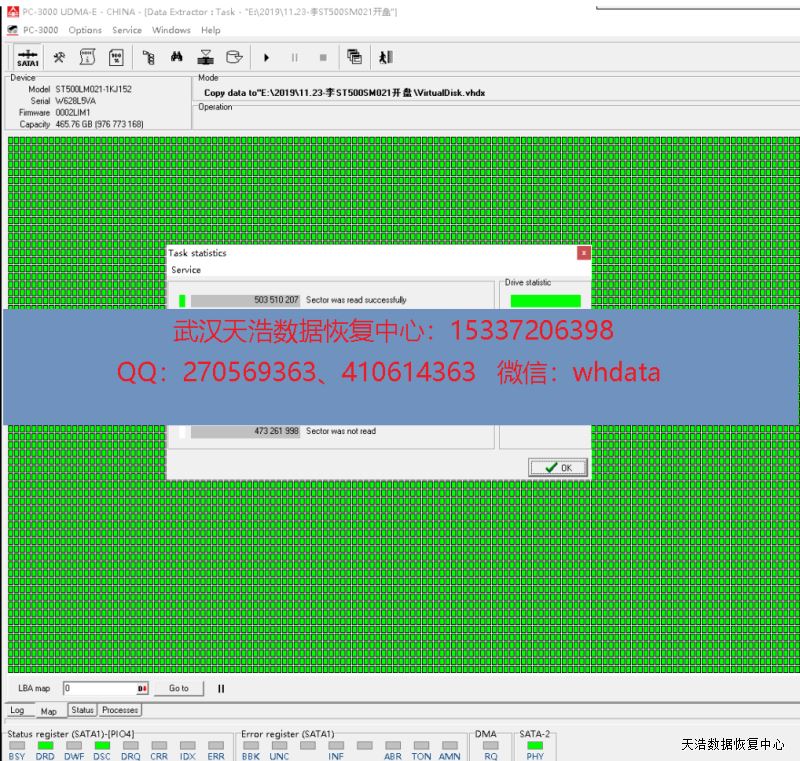The image size is (800, 761).
Task: Open the Processes tab
Action: (120, 710)
